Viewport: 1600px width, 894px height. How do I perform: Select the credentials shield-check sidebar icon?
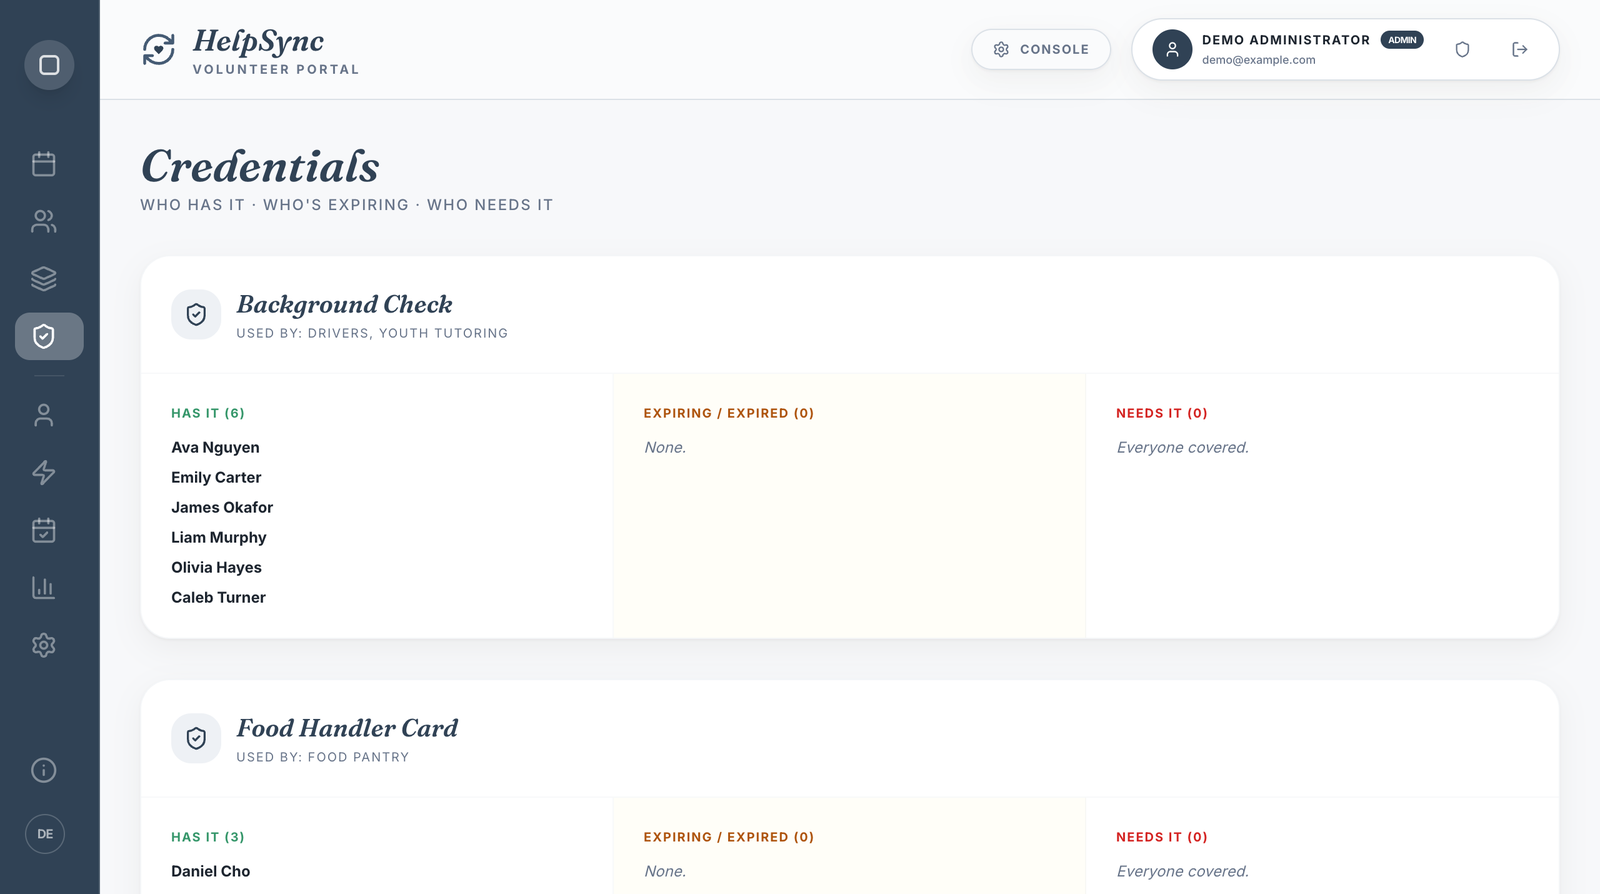(49, 336)
